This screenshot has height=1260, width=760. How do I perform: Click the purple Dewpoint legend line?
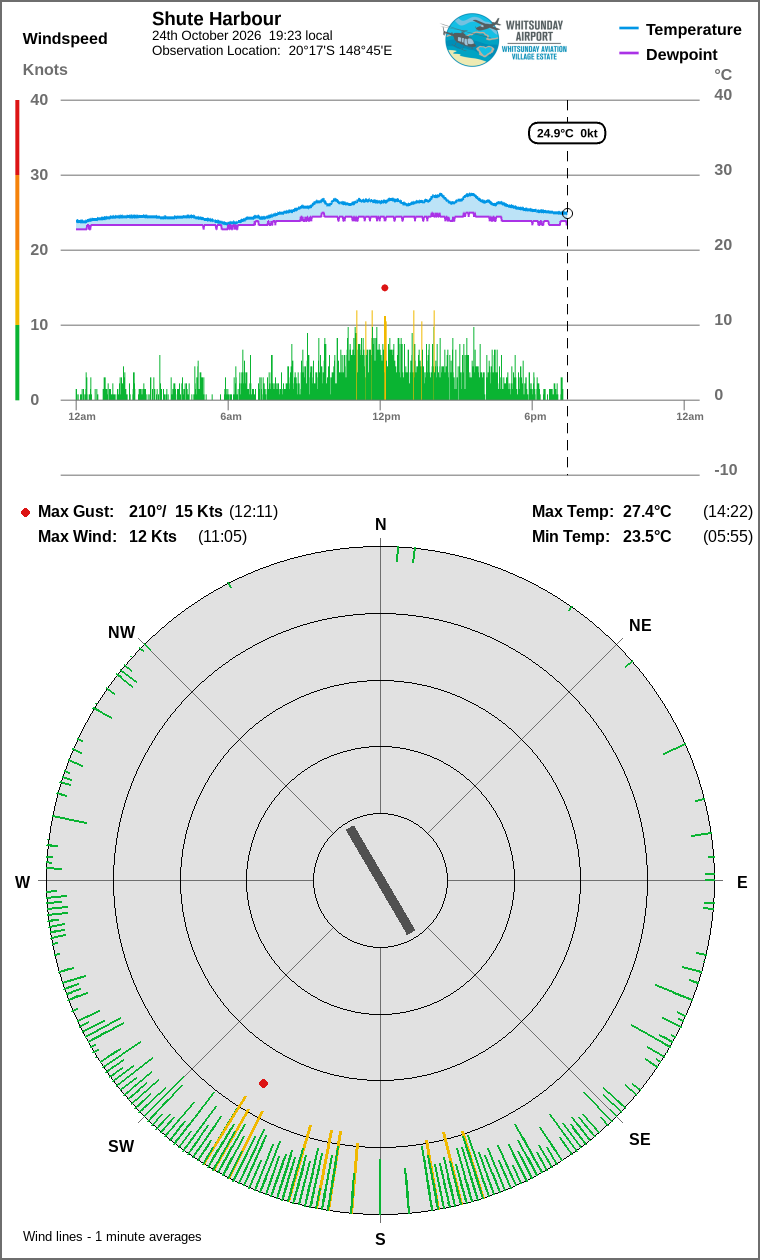pyautogui.click(x=629, y=54)
